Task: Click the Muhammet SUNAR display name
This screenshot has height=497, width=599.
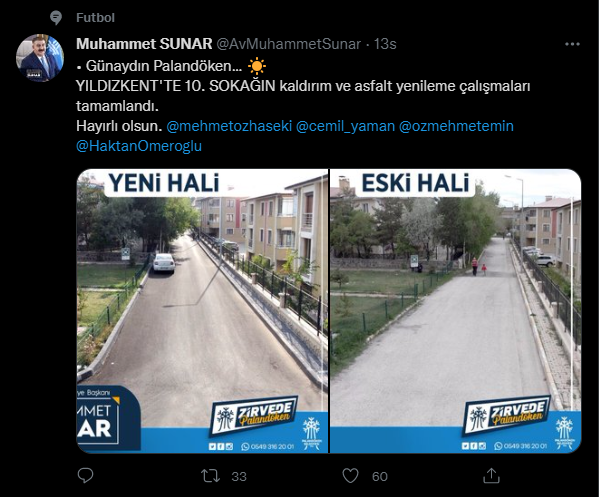Action: coord(144,44)
